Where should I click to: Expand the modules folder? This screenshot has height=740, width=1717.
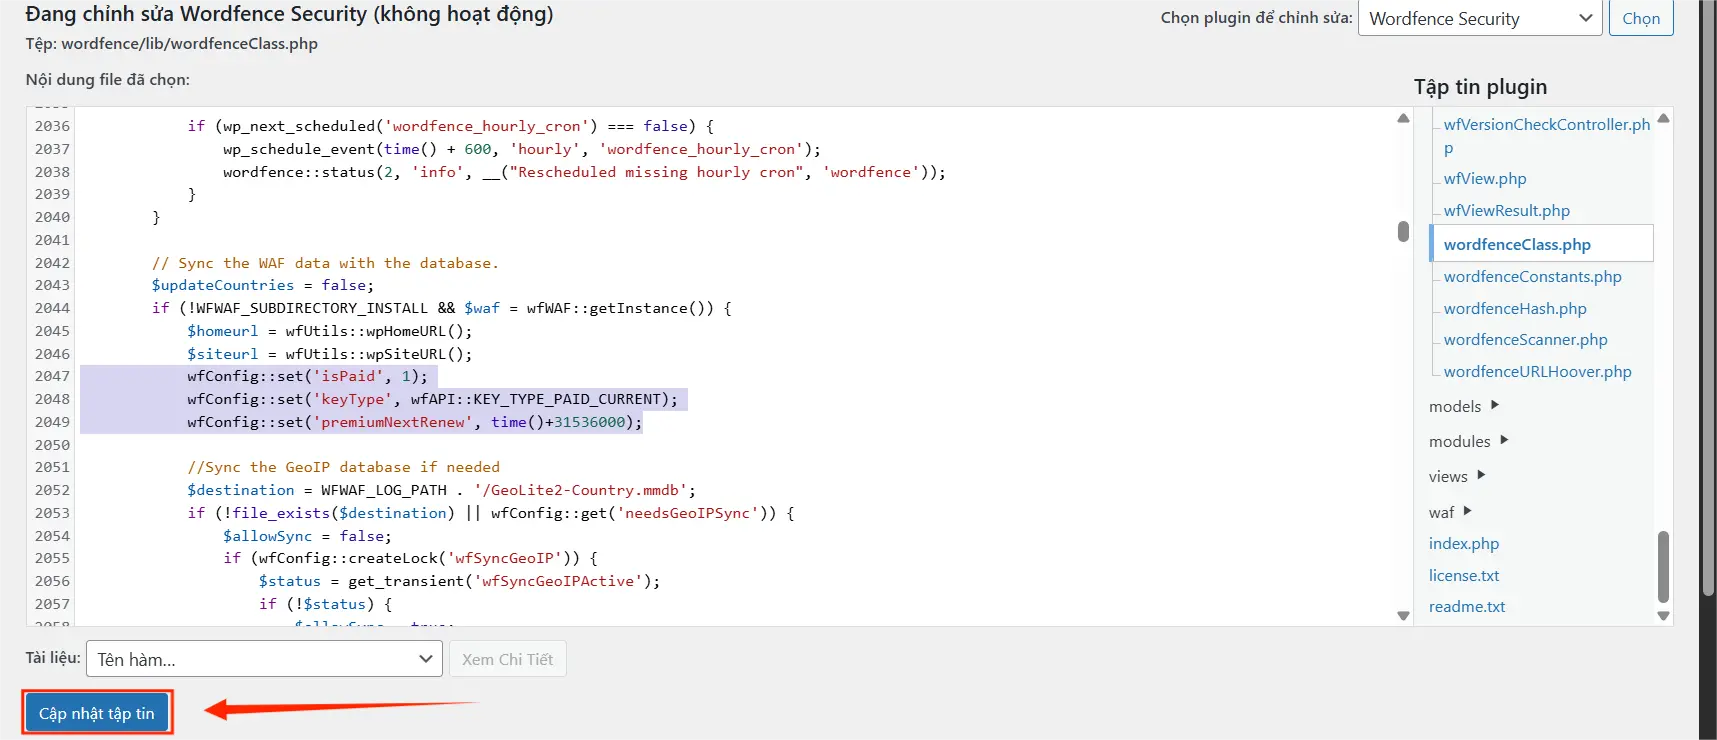point(1467,441)
